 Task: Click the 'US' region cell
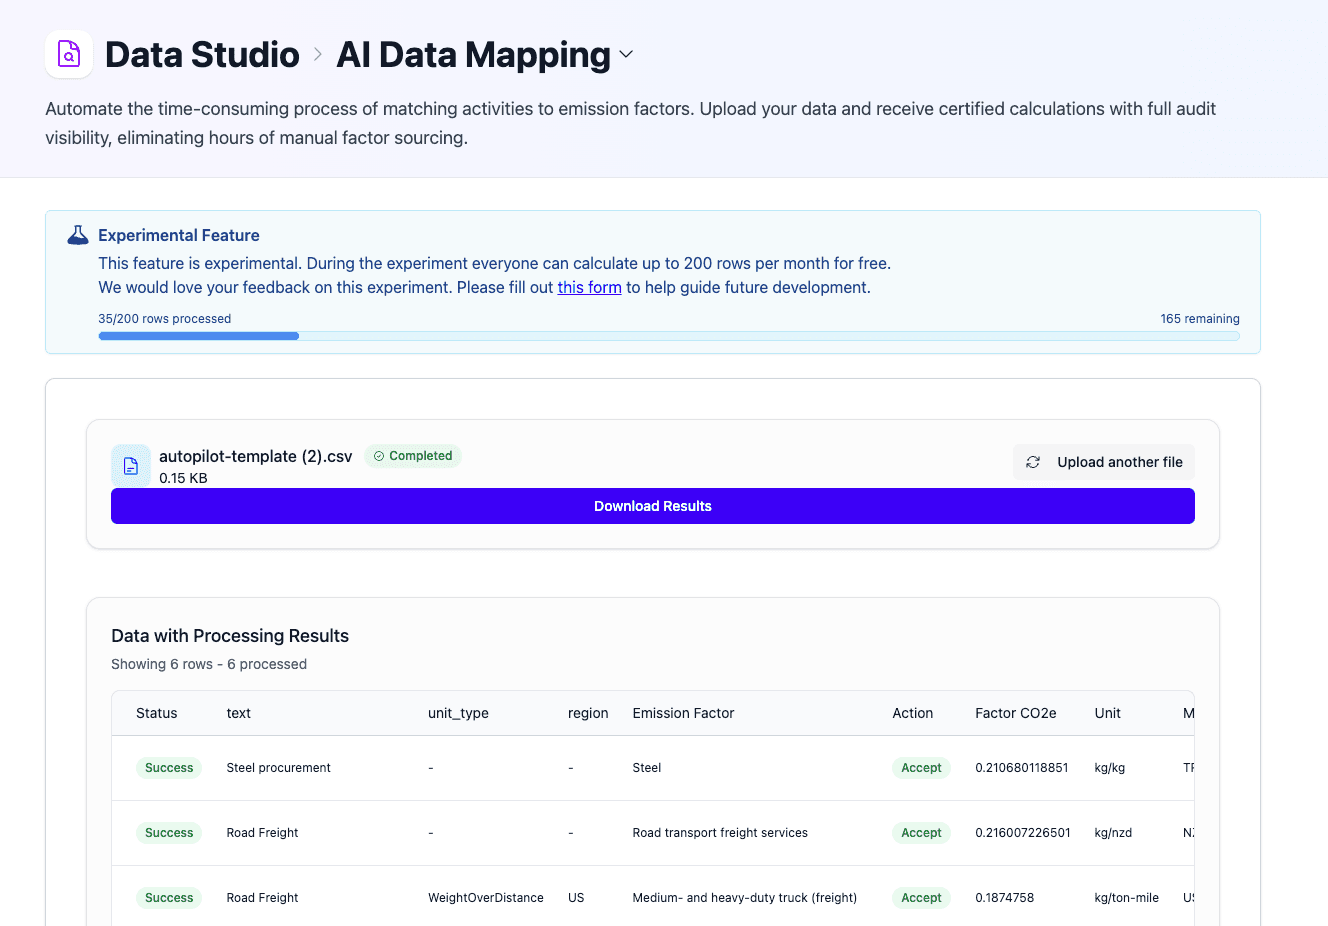tap(576, 898)
